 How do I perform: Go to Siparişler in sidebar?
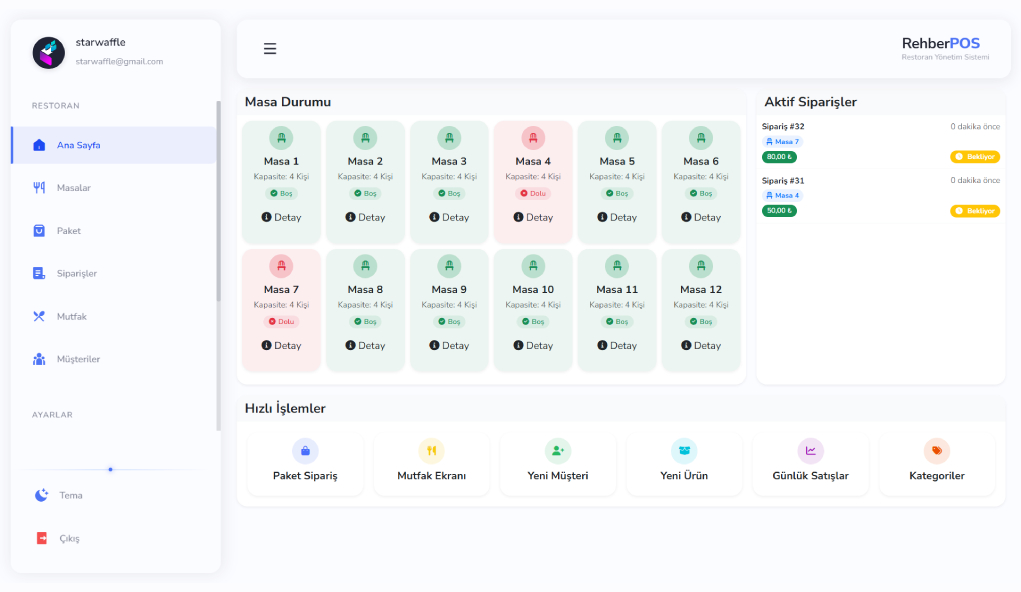tap(76, 273)
